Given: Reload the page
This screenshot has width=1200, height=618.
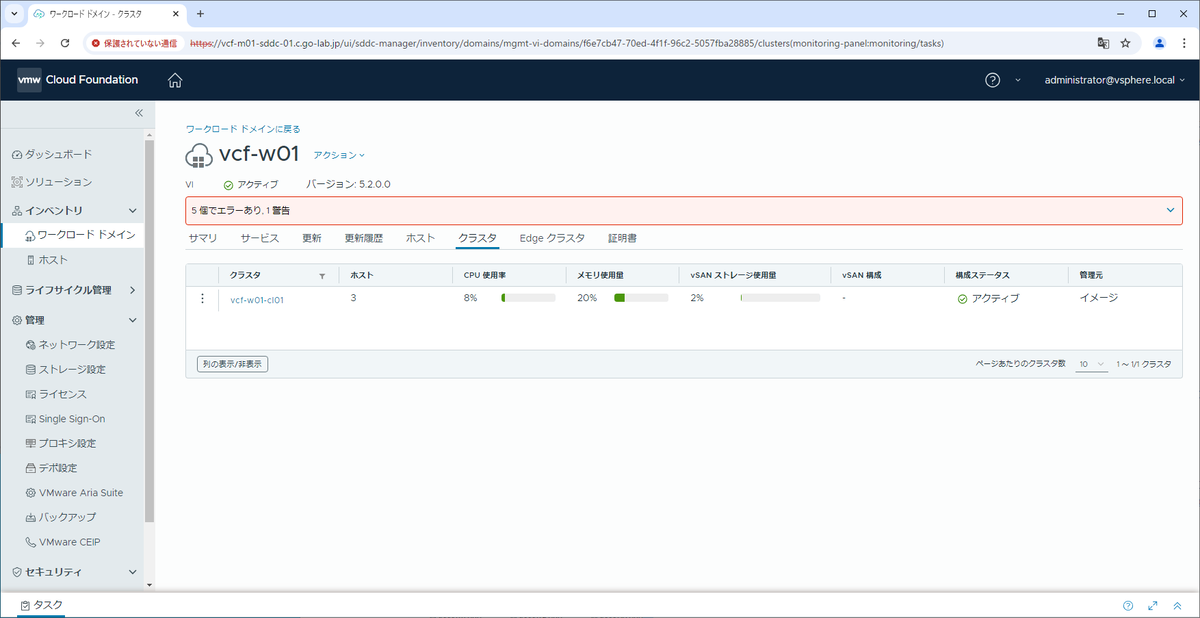Looking at the screenshot, I should coord(65,43).
